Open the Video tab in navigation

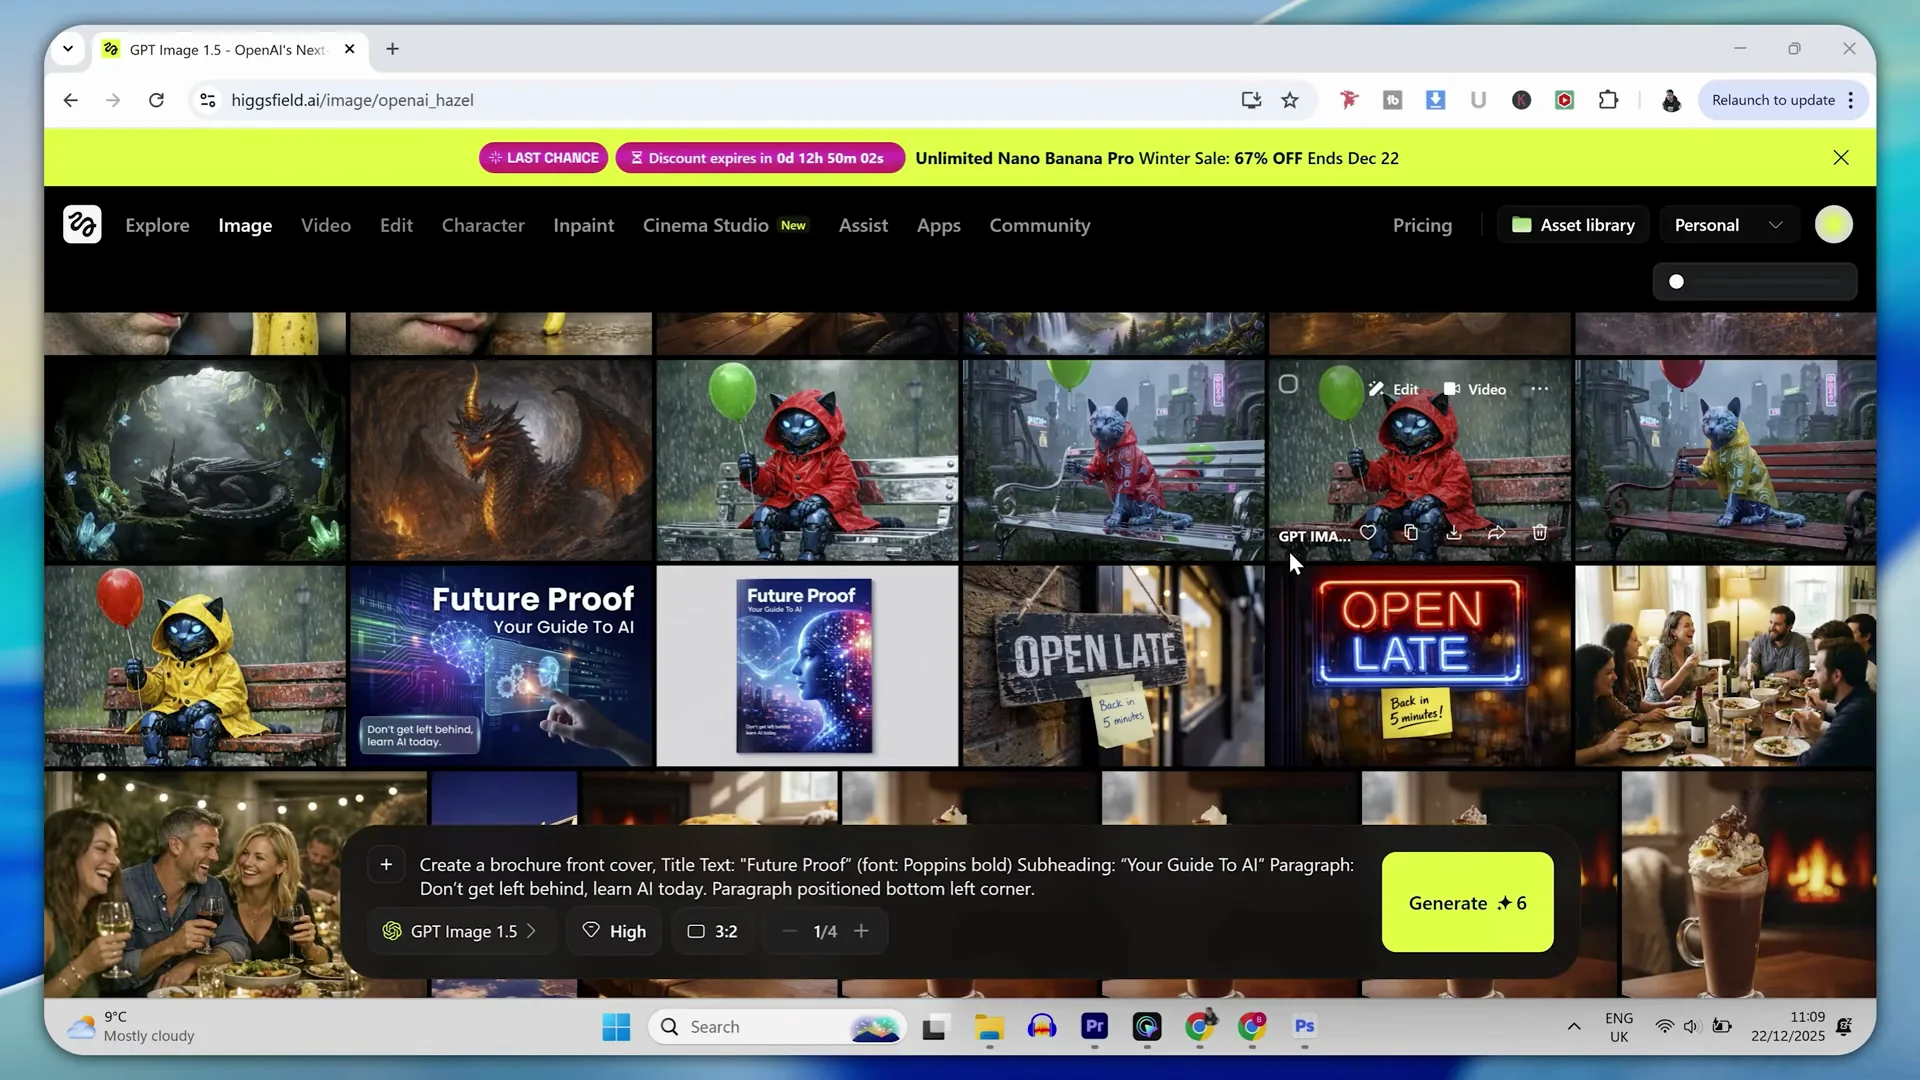(x=326, y=225)
